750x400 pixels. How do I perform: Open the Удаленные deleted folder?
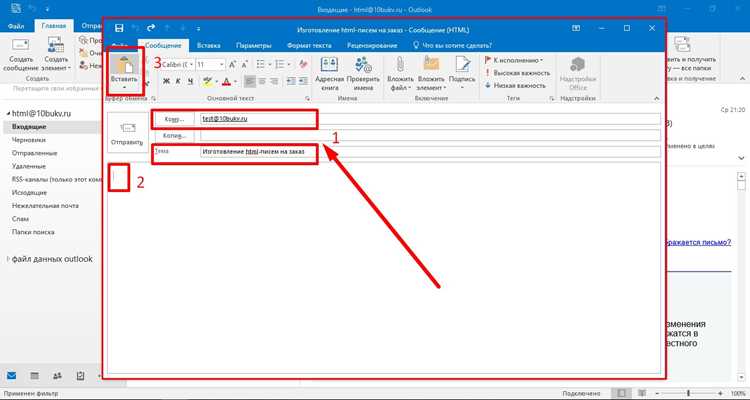(29, 166)
